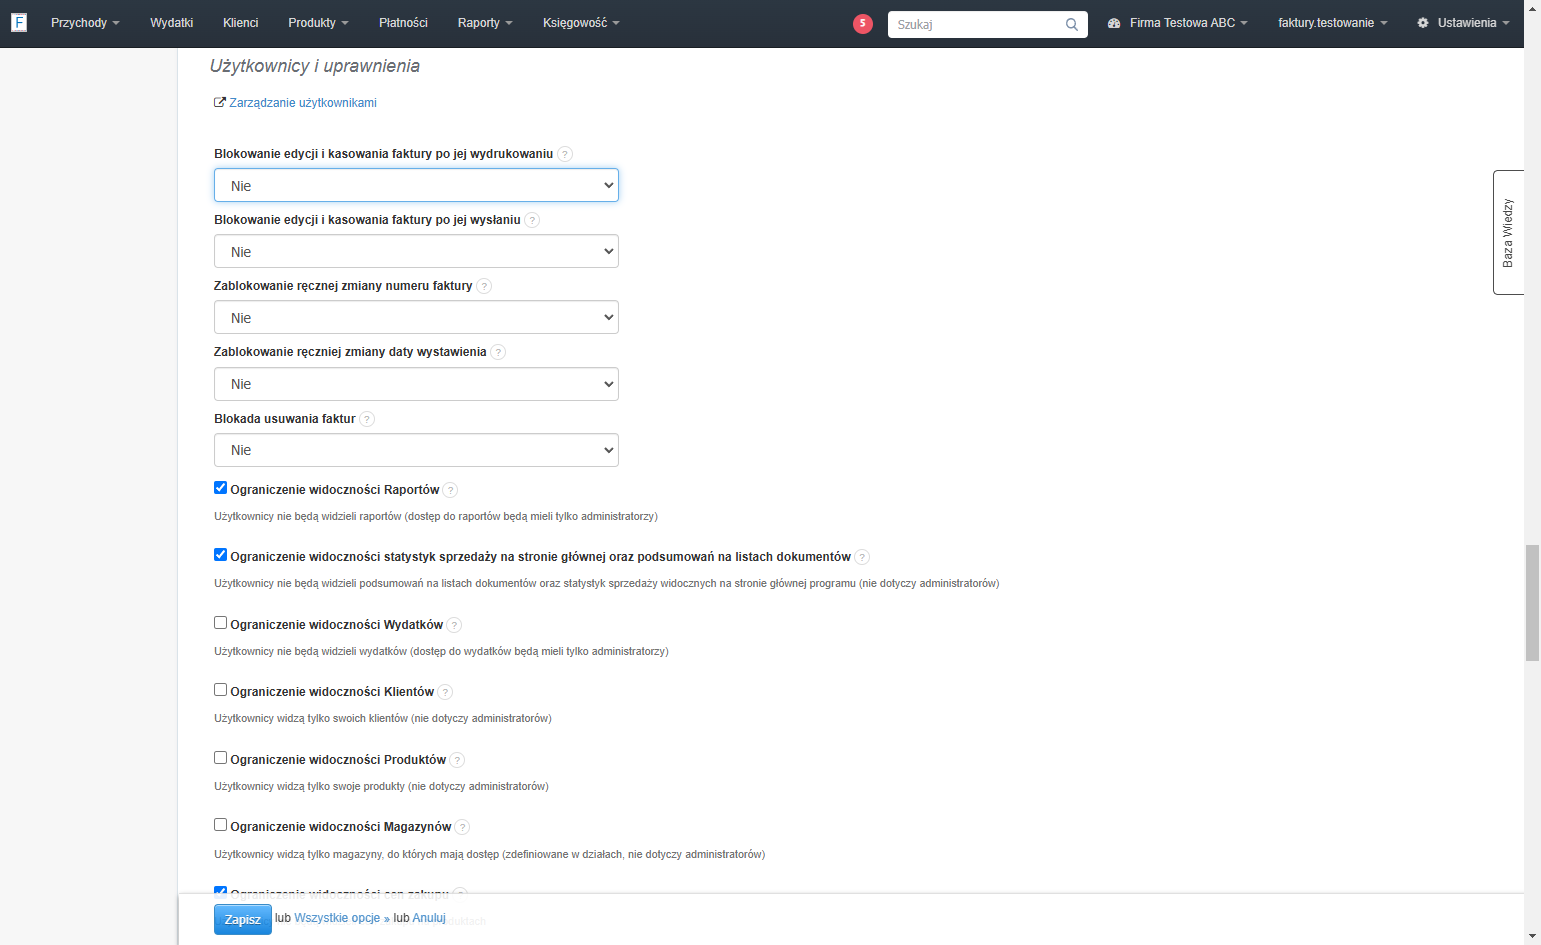Viewport: 1541px width, 945px height.
Task: Open the notifications badge showing 5
Action: (x=863, y=23)
